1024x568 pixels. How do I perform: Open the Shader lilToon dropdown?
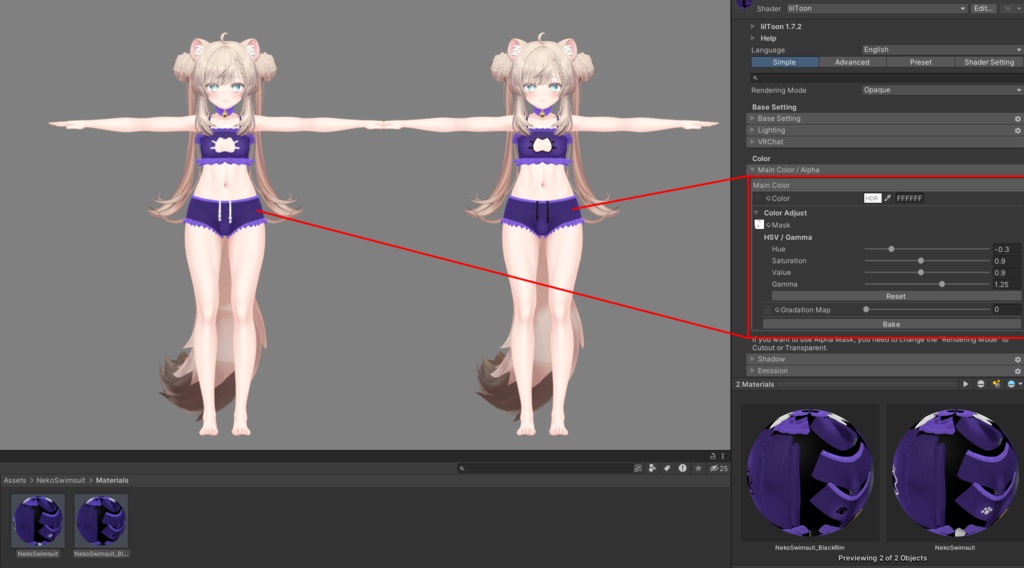point(876,8)
